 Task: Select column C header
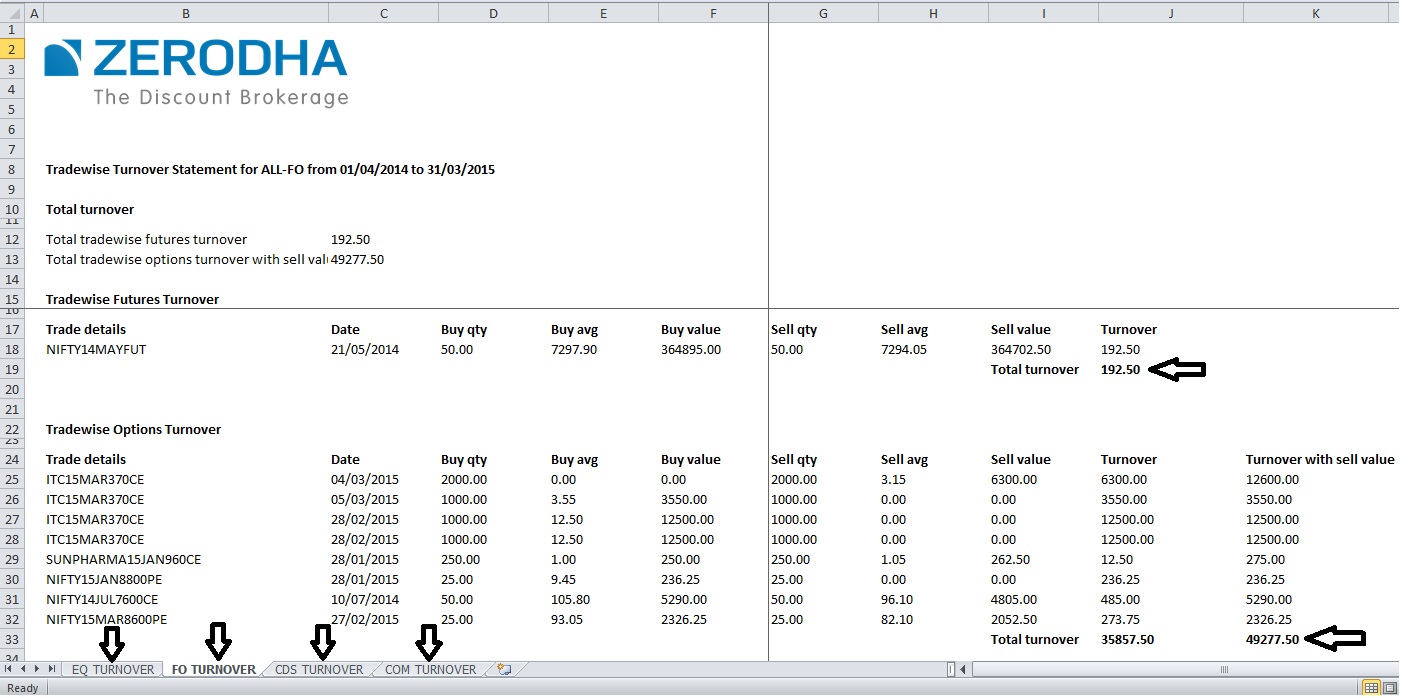[383, 12]
